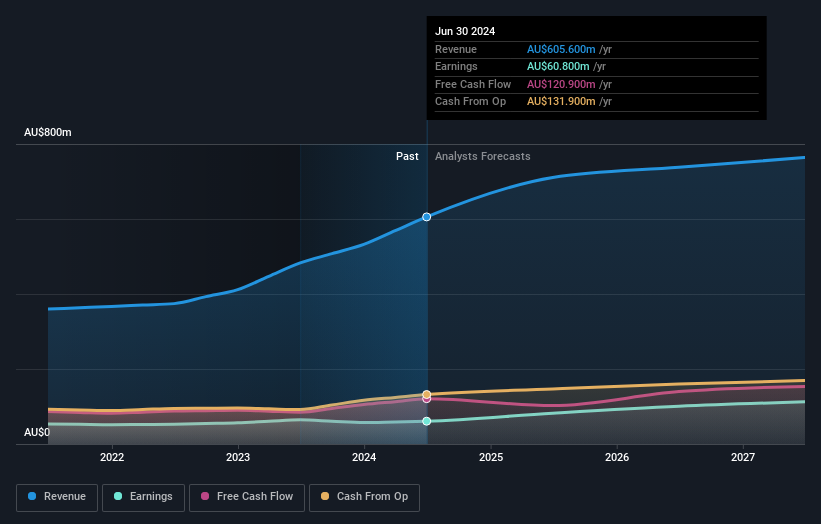Select the teal Earnings data point marker
This screenshot has height=524, width=821.
click(427, 421)
